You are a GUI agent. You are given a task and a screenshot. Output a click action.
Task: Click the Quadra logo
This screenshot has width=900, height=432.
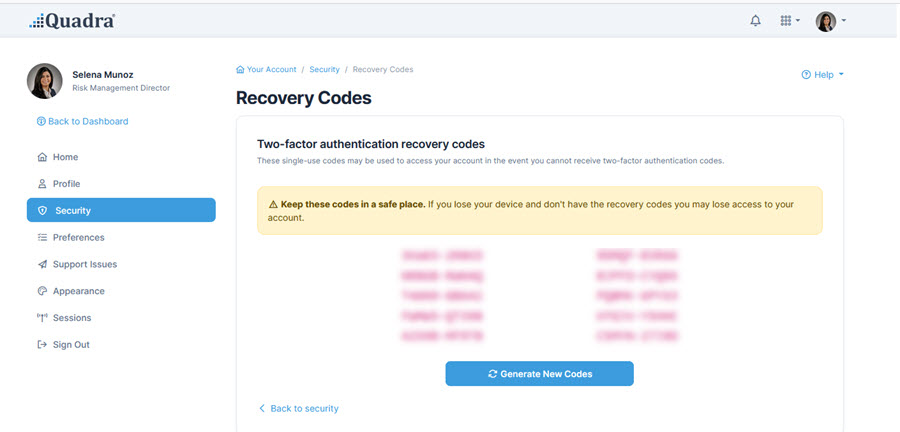[x=72, y=20]
